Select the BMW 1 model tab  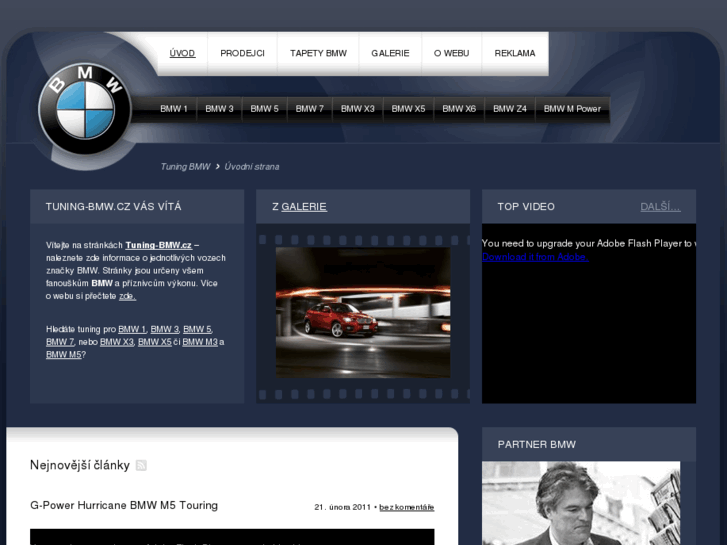[x=174, y=109]
